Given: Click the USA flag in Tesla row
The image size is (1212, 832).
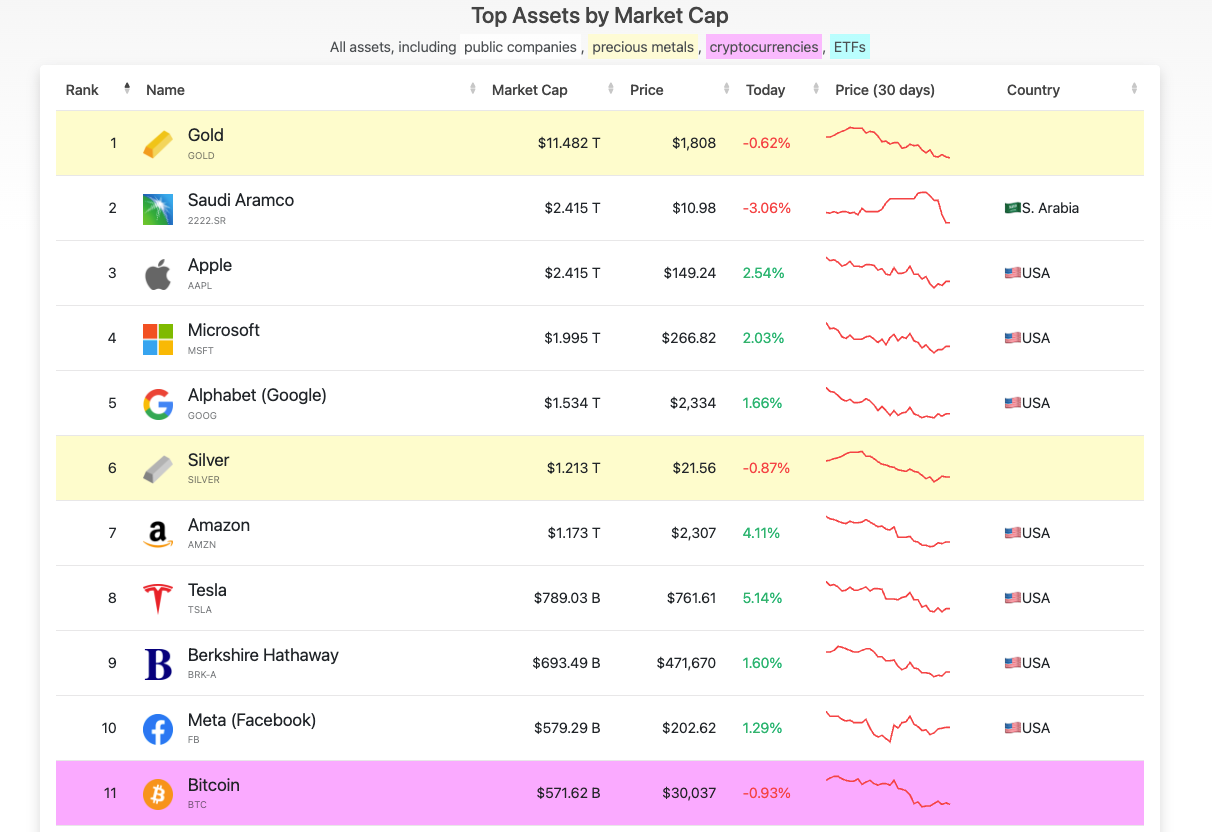Looking at the screenshot, I should tap(1012, 598).
